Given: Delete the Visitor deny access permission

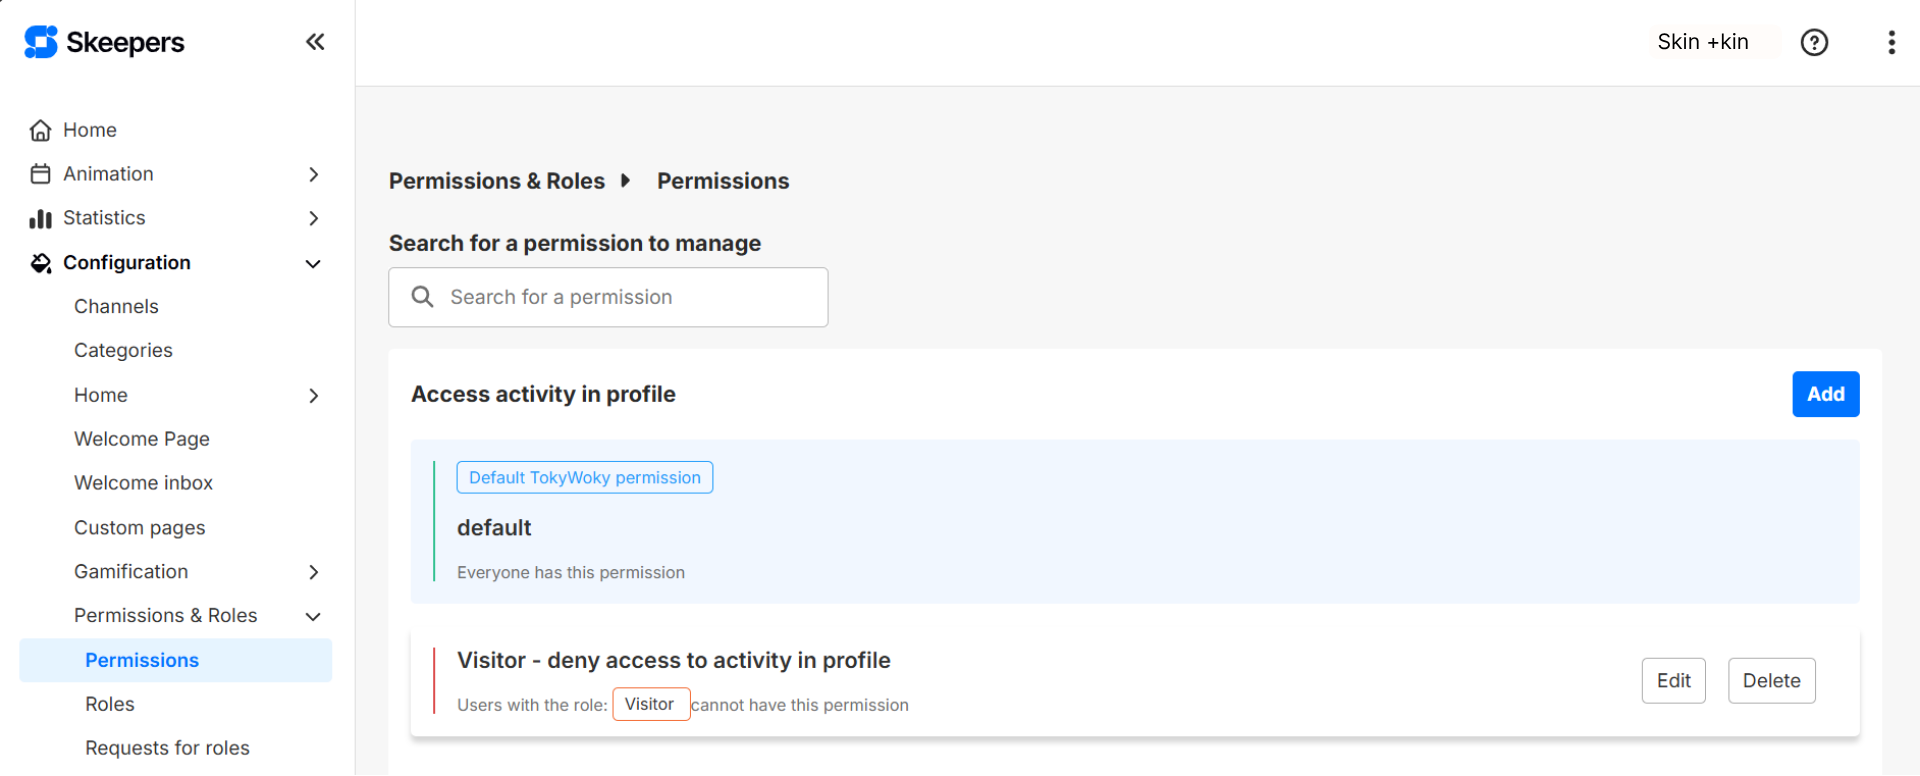Looking at the screenshot, I should pyautogui.click(x=1771, y=681).
